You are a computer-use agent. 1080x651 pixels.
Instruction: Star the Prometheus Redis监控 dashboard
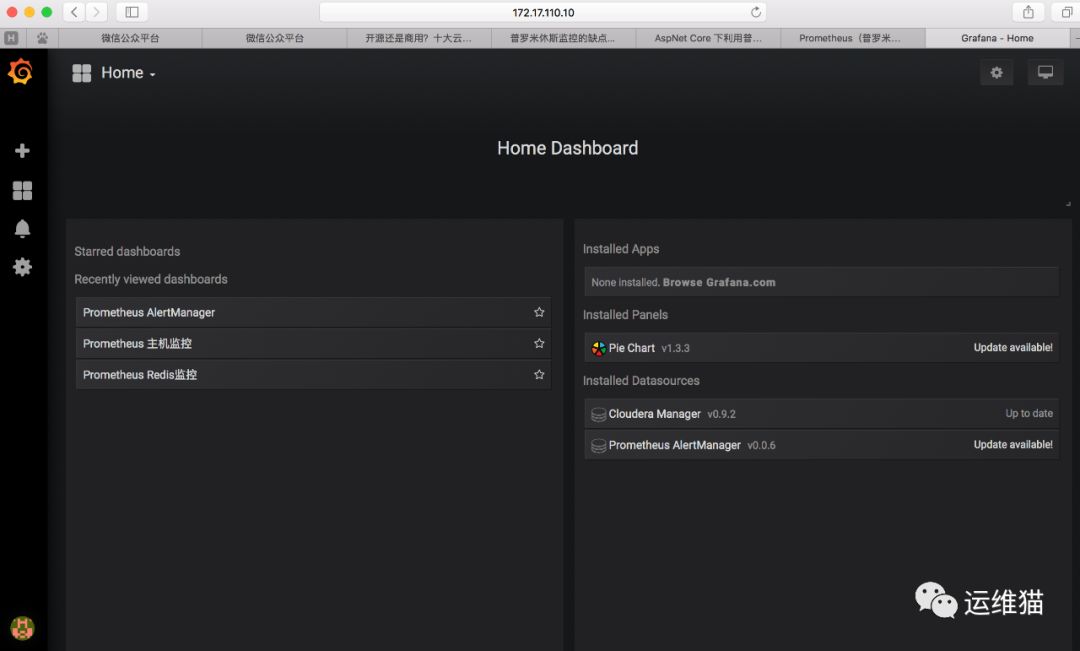click(539, 374)
